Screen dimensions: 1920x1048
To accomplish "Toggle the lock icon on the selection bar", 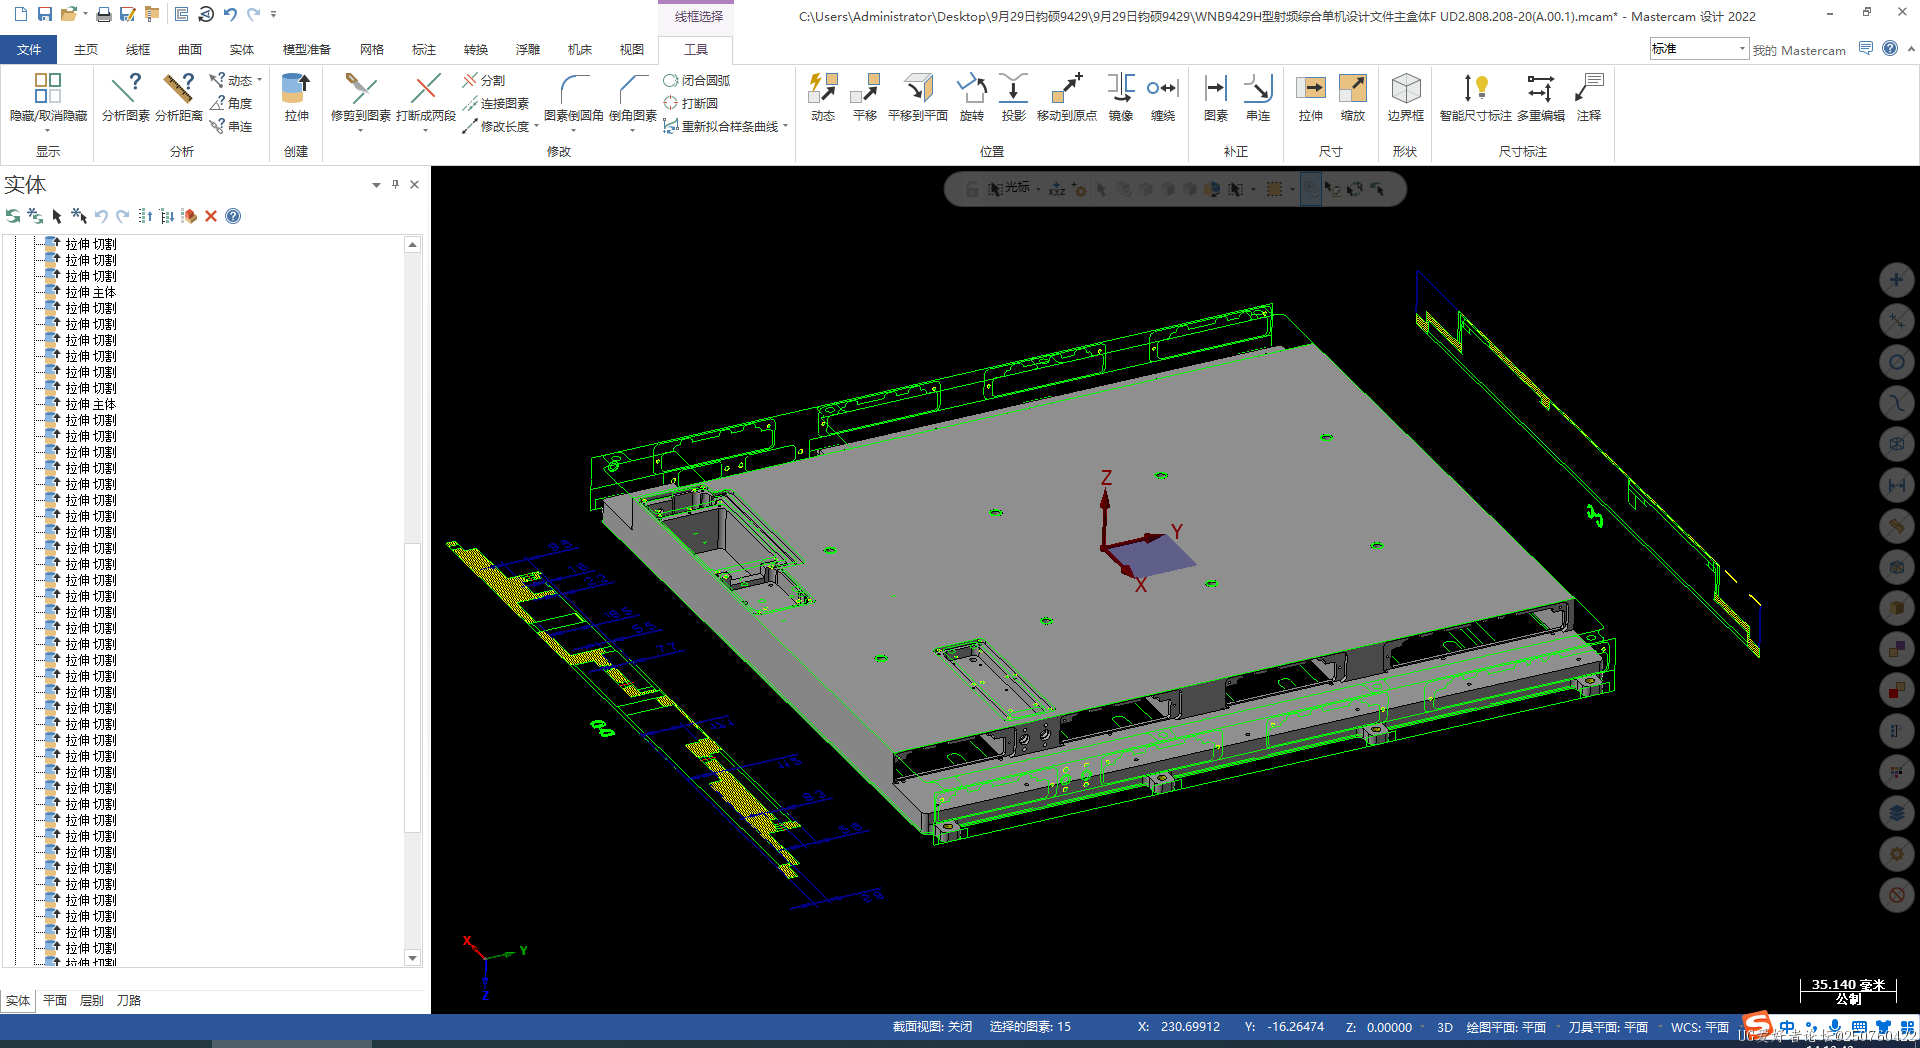I will click(x=971, y=188).
